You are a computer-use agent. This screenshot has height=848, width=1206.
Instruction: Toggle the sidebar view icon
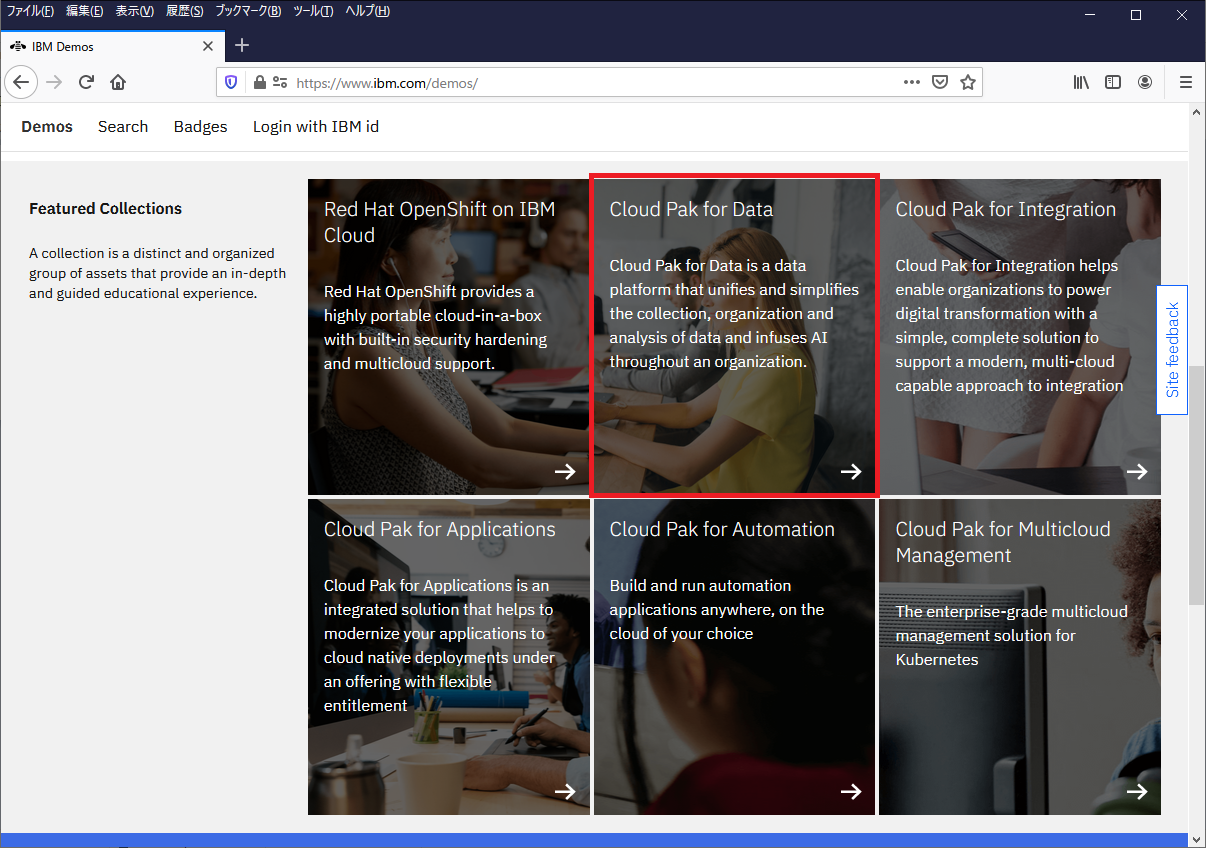1112,82
